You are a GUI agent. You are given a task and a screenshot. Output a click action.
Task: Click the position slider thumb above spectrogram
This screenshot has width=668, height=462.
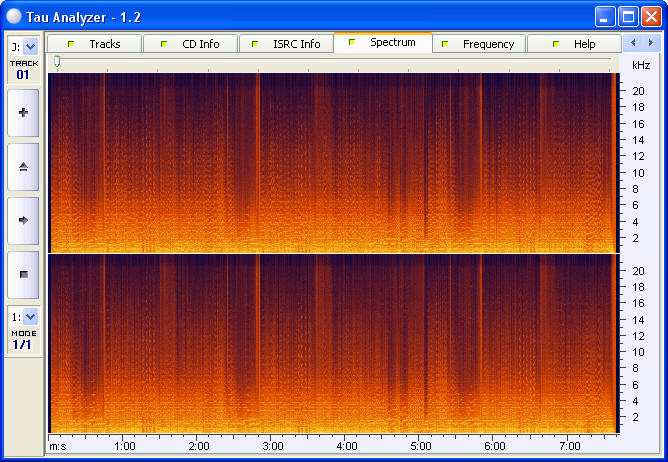[57, 62]
